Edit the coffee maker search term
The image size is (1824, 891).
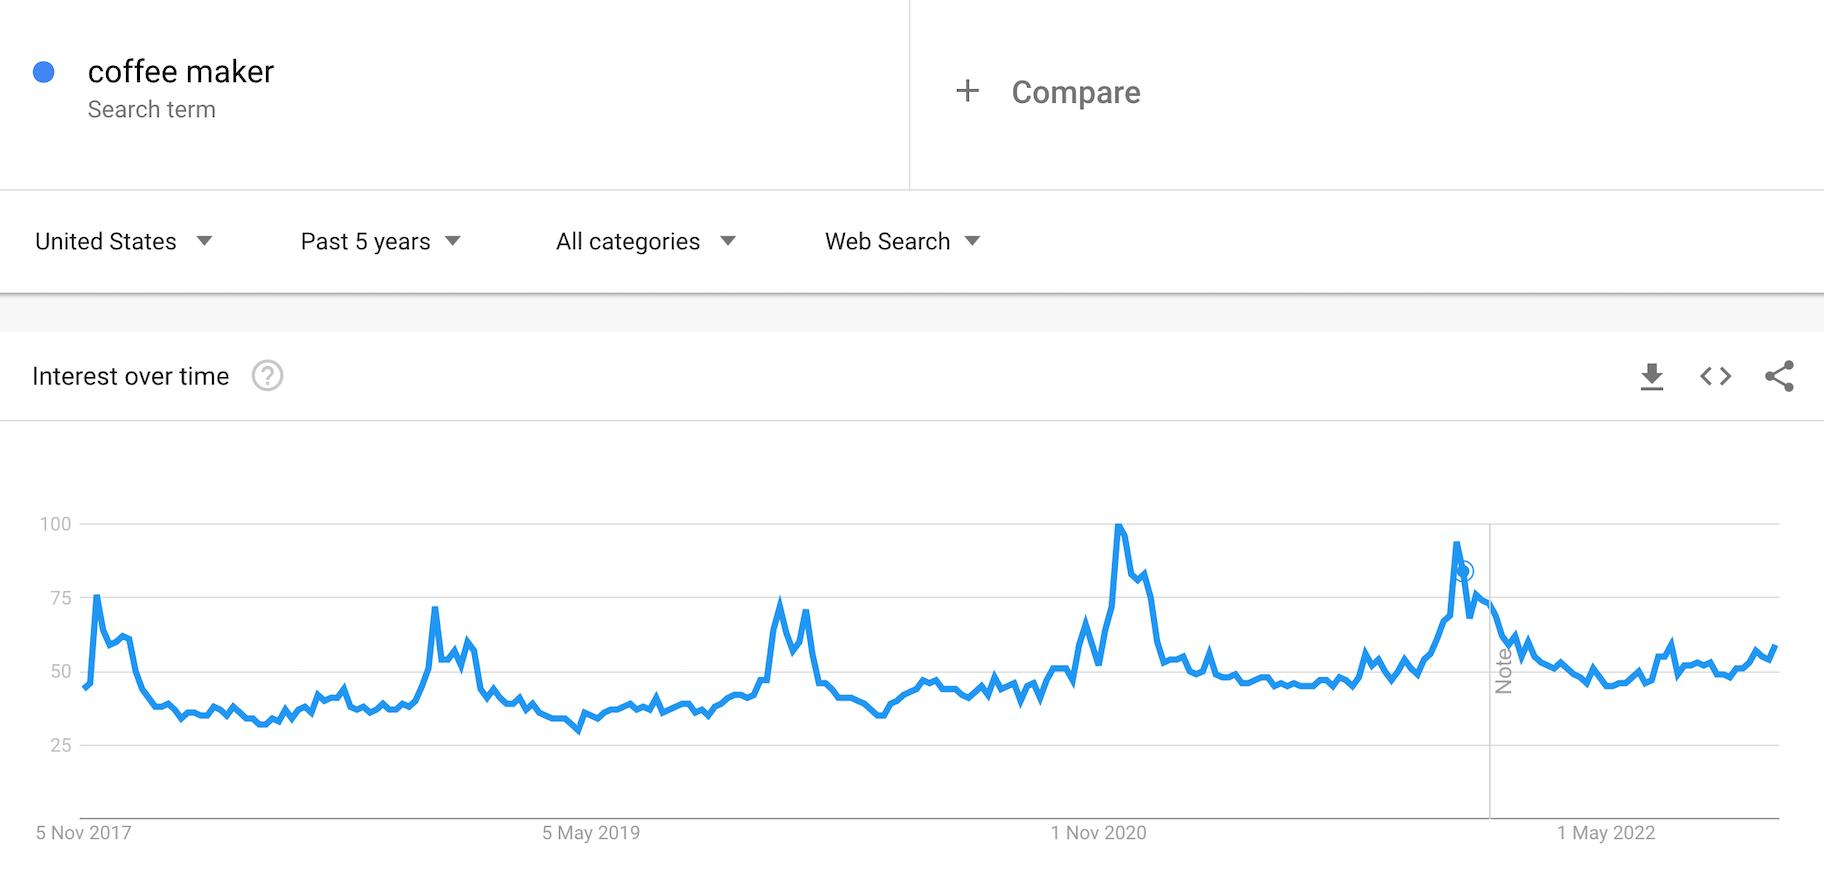pos(181,72)
